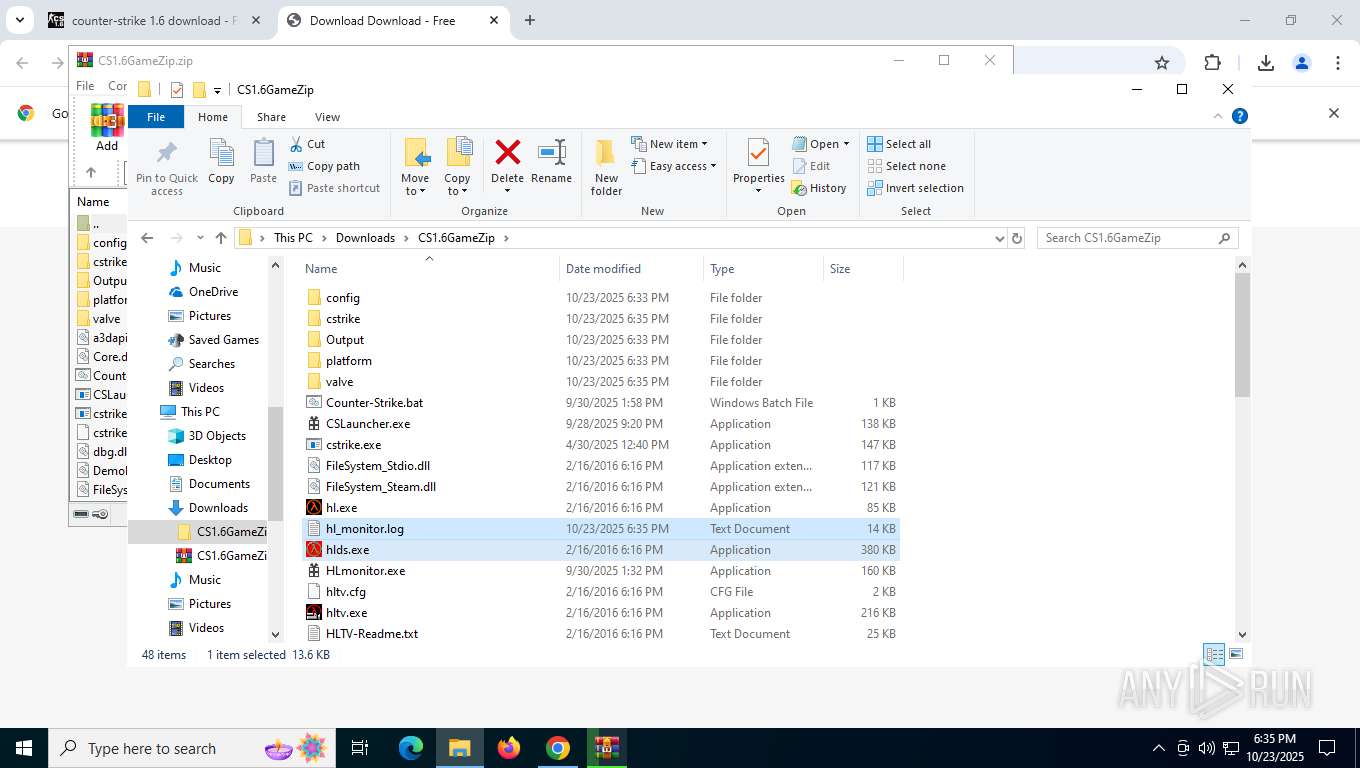Click the red Delete icon
Screen dimensions: 1360x768
pyautogui.click(x=508, y=153)
